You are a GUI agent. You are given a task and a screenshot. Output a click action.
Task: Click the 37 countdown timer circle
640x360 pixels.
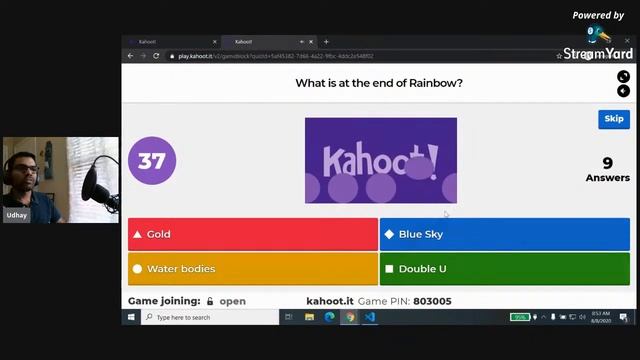point(152,160)
